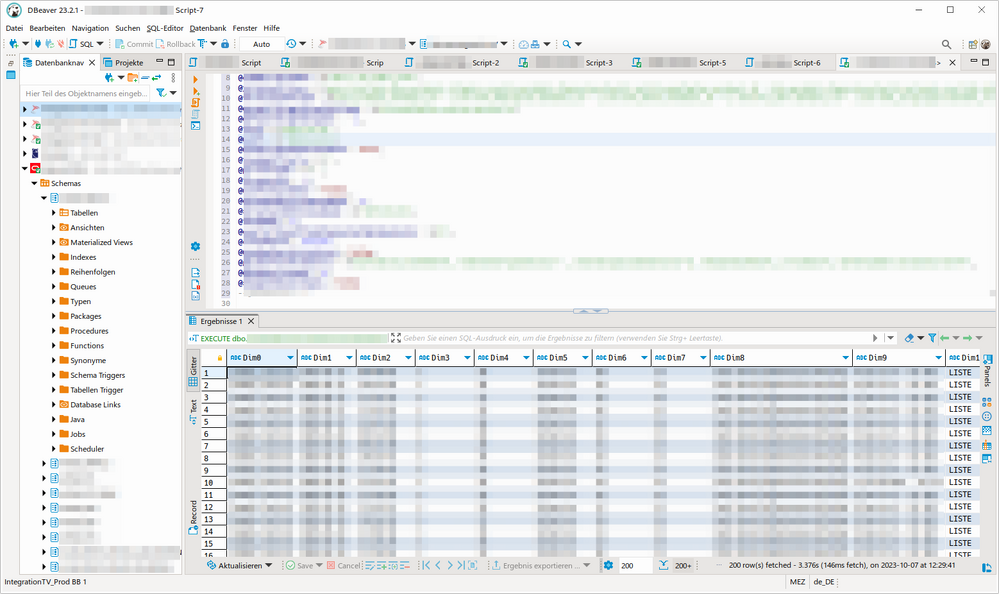Click the transaction lock icon in the main toolbar
The height and width of the screenshot is (594, 999).
pos(225,44)
